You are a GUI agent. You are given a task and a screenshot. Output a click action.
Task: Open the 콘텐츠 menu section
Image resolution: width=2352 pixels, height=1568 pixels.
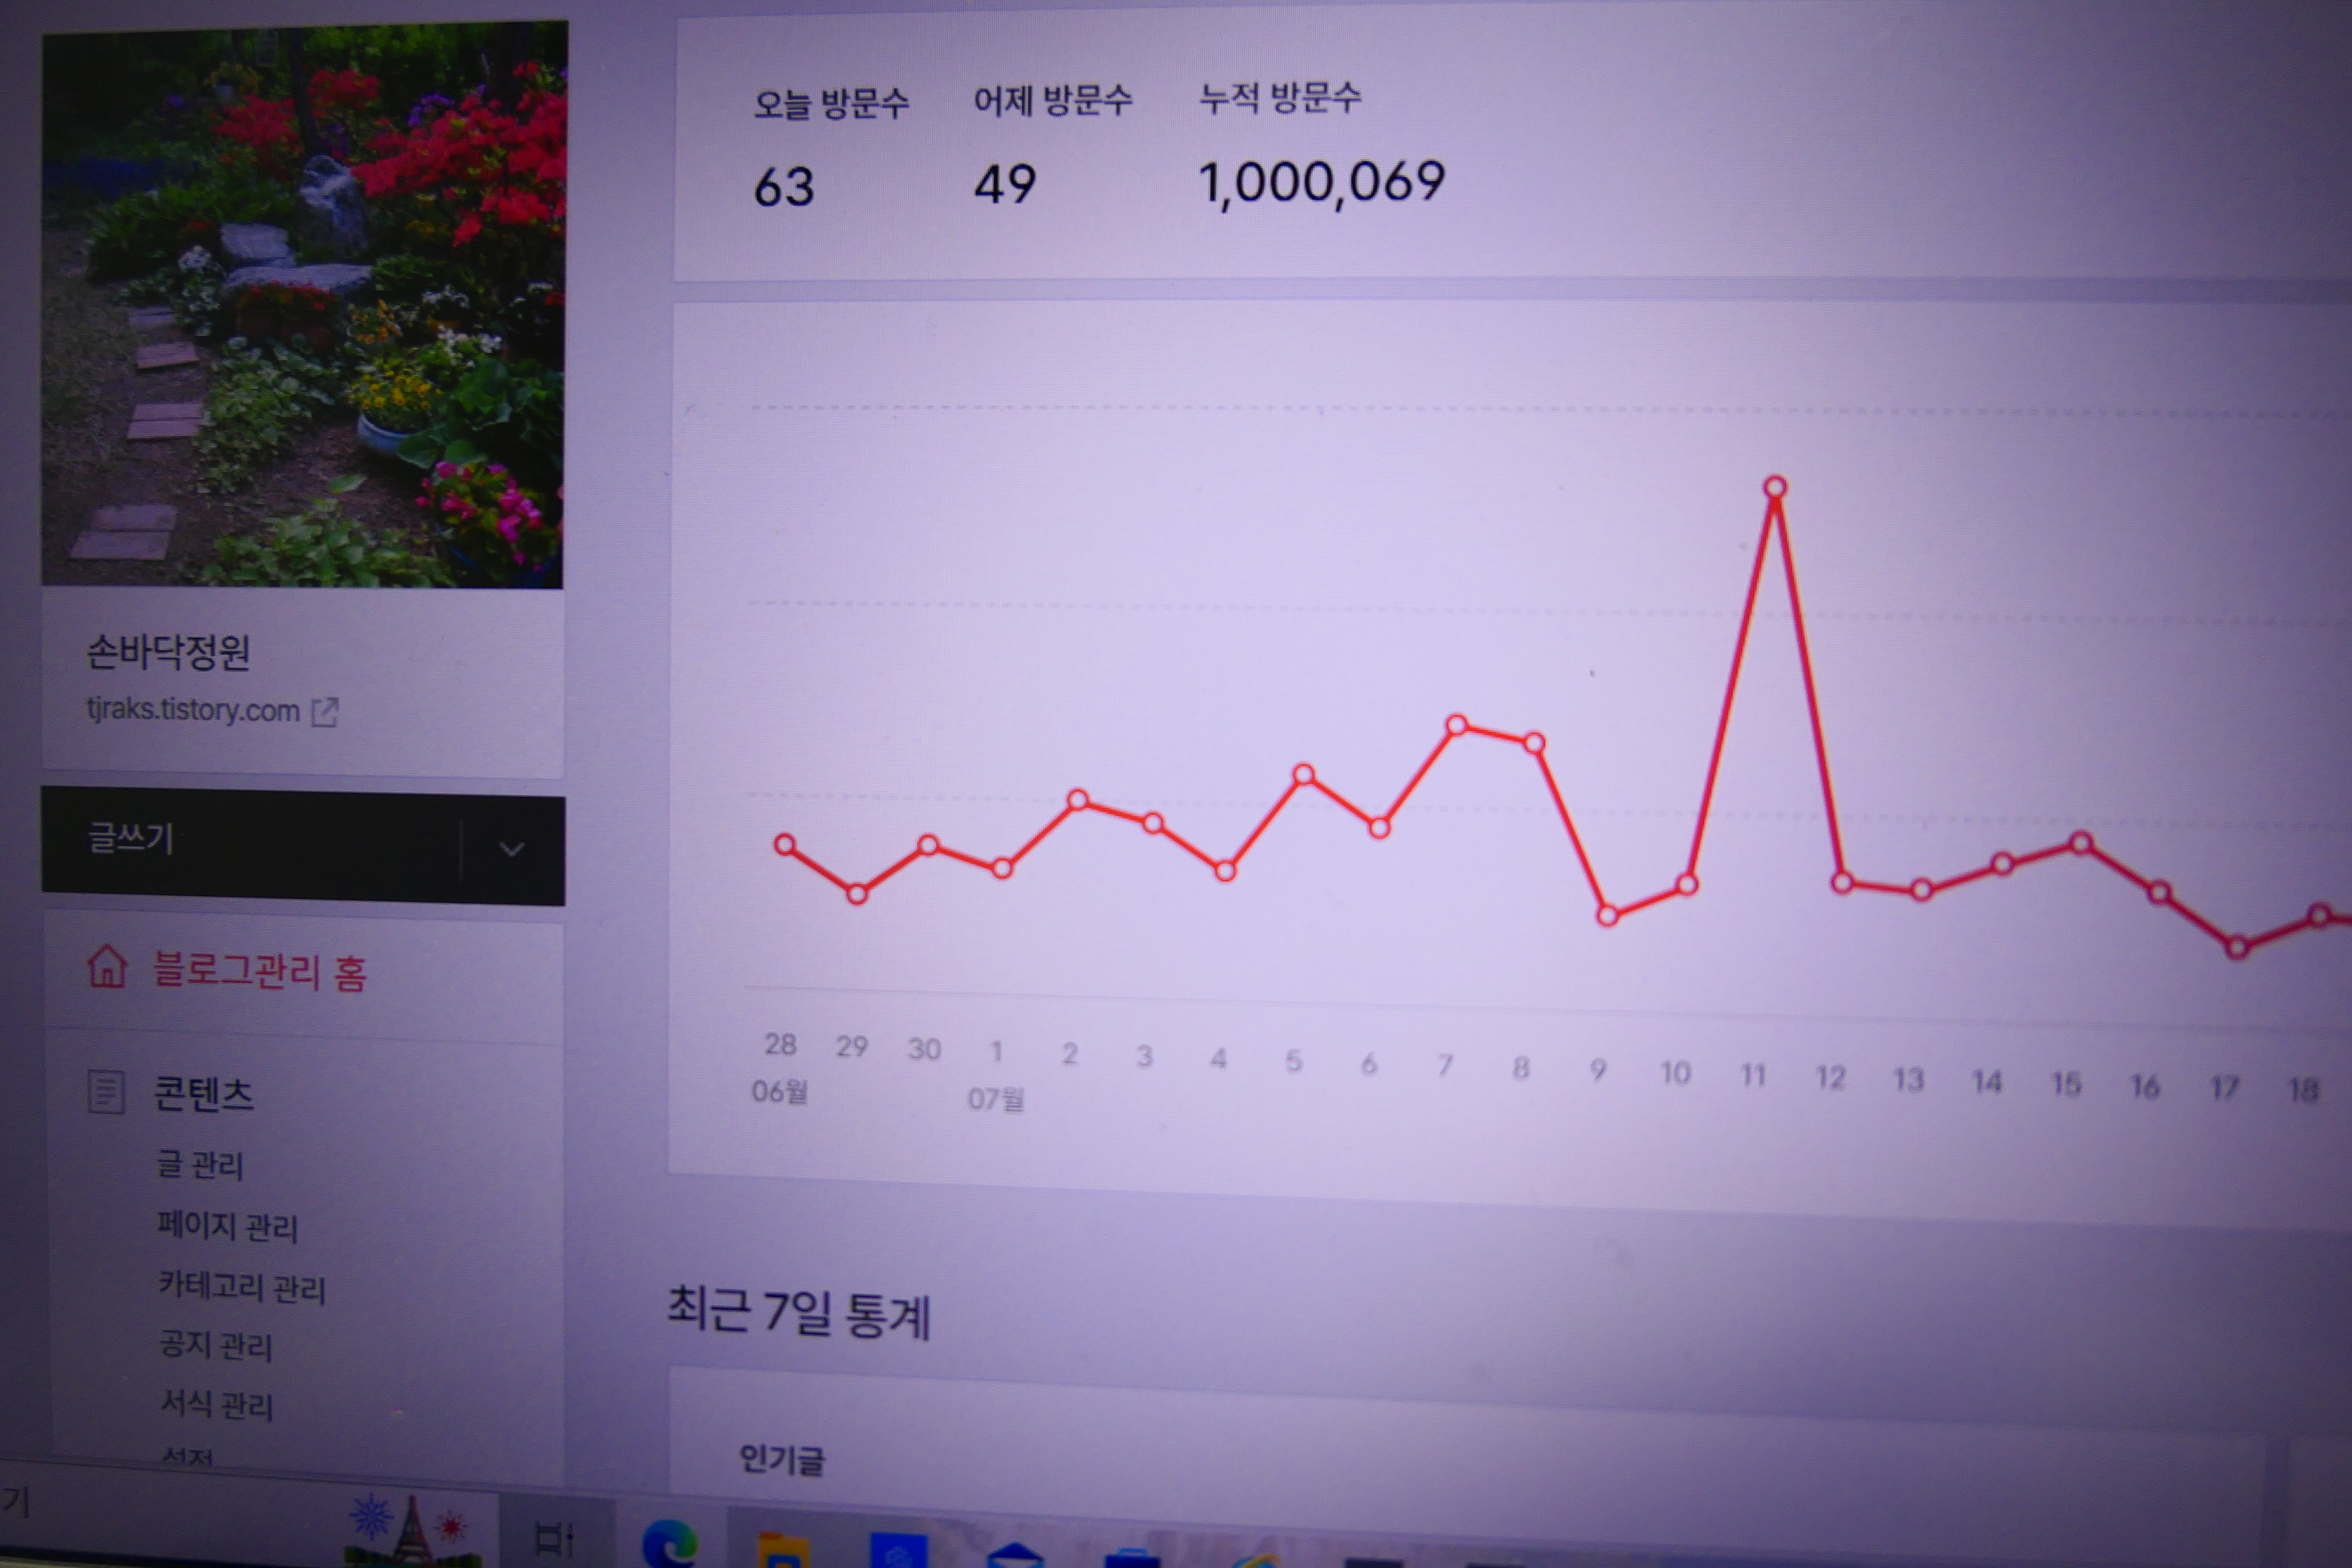click(x=204, y=1093)
